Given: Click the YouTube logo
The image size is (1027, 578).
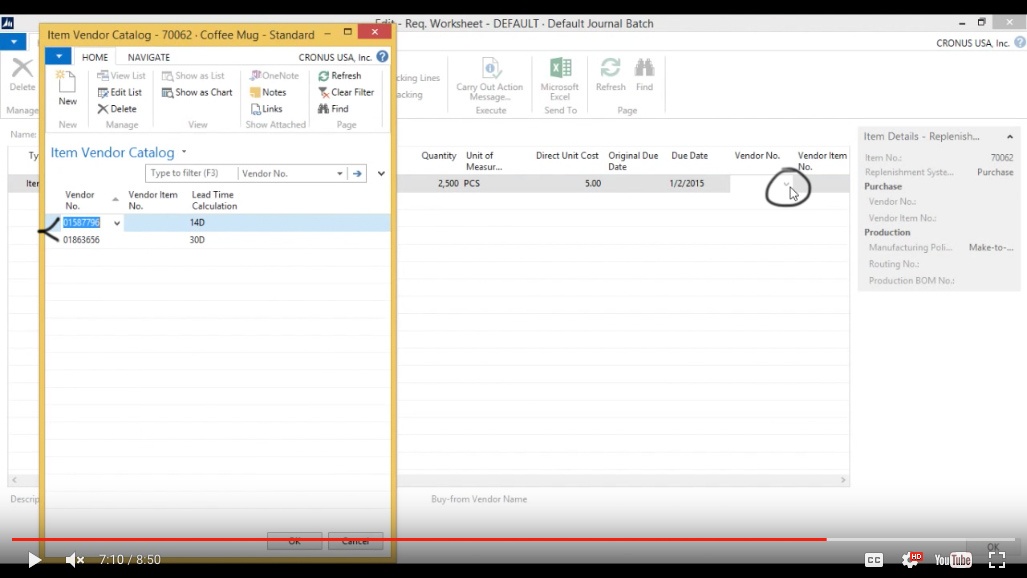Looking at the screenshot, I should tap(953, 560).
